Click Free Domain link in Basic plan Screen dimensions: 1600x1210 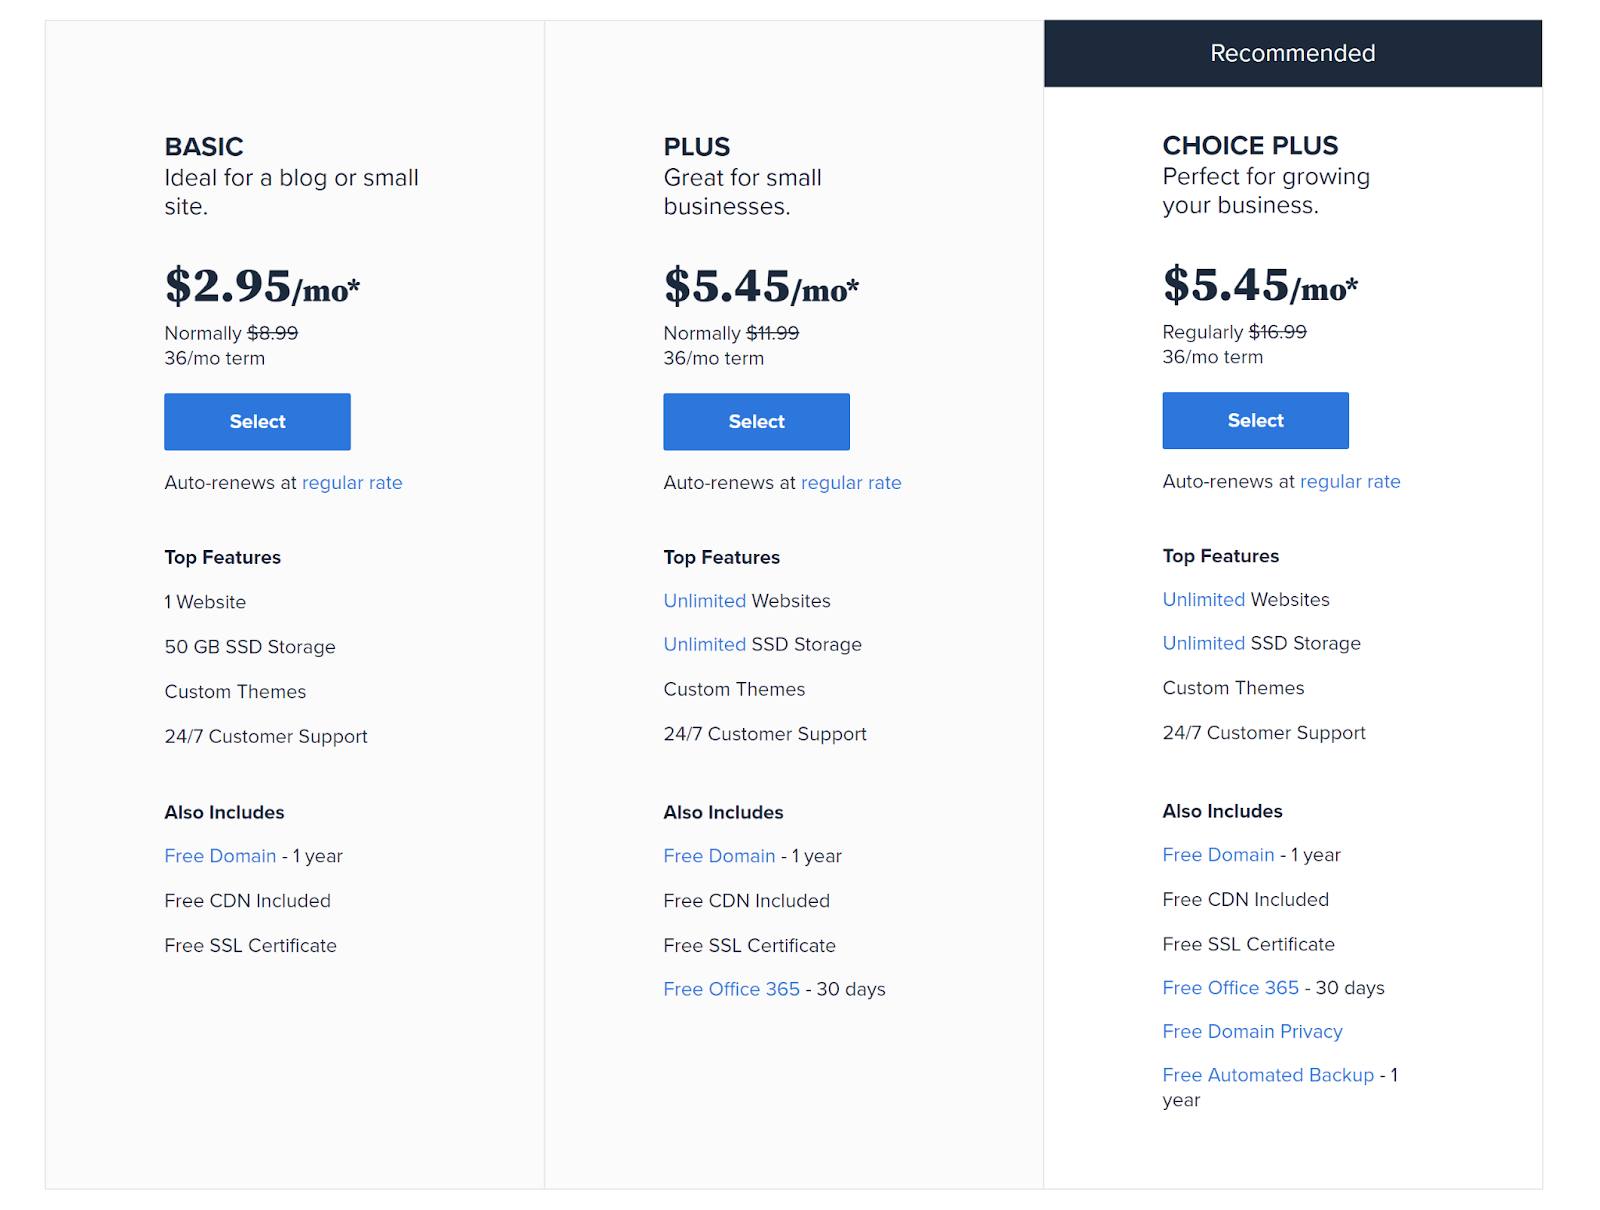coord(220,856)
